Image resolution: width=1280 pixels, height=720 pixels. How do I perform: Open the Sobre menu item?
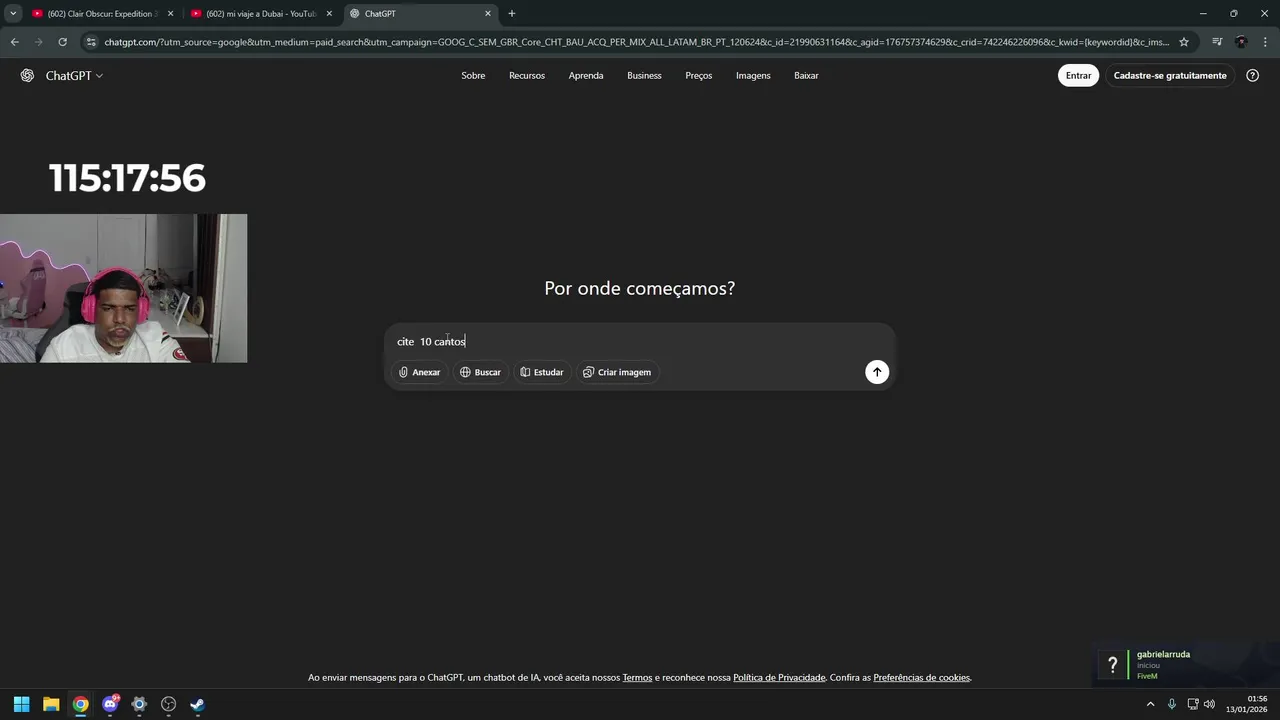473,76
